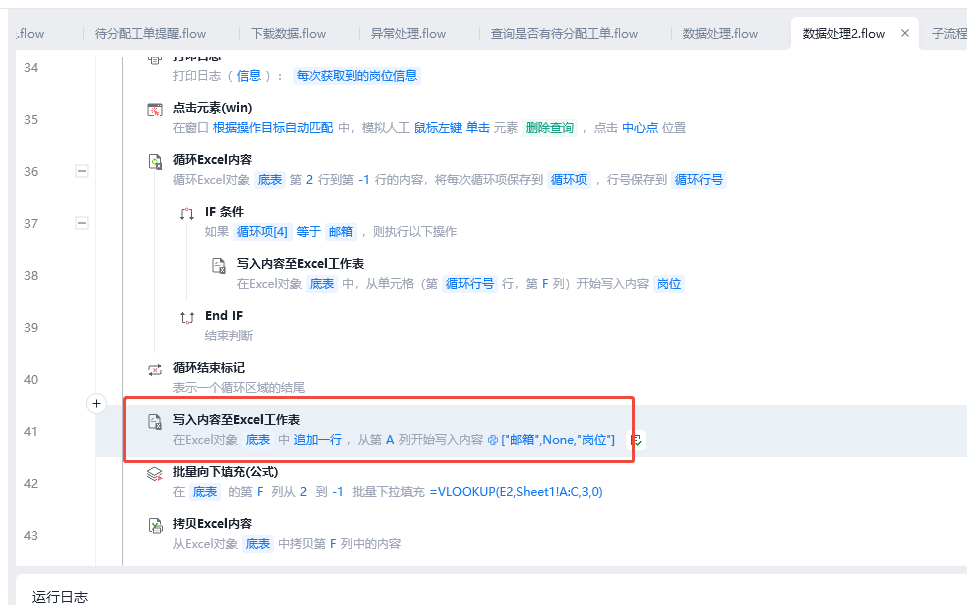The width and height of the screenshot is (967, 605).
Task: Click the 邮箱 condition value
Action: click(340, 232)
